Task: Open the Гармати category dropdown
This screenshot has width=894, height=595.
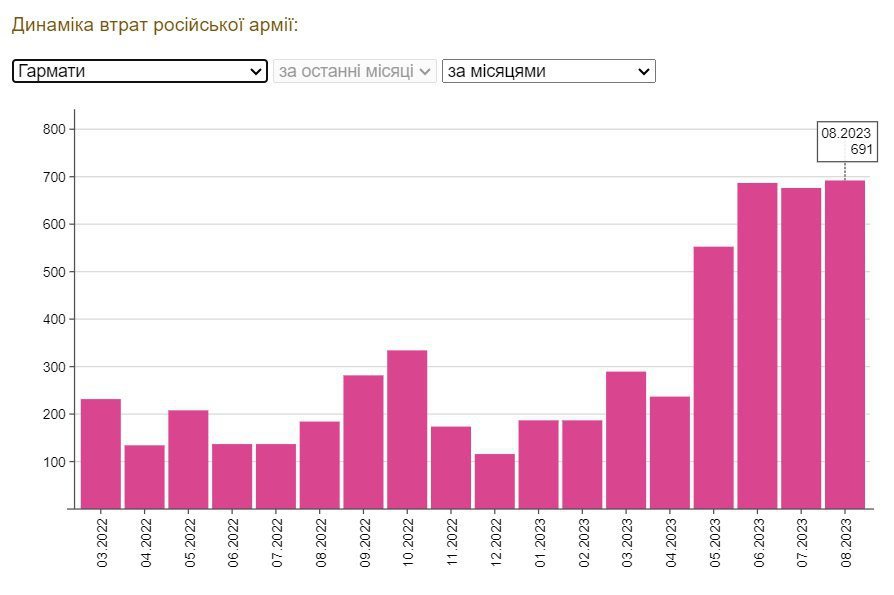Action: (x=139, y=71)
